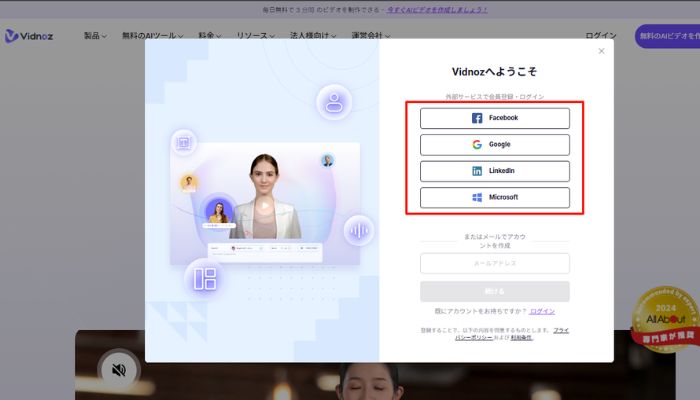Open the ログイン link under the continue button
Screen dimensions: 700x400
click(x=542, y=311)
